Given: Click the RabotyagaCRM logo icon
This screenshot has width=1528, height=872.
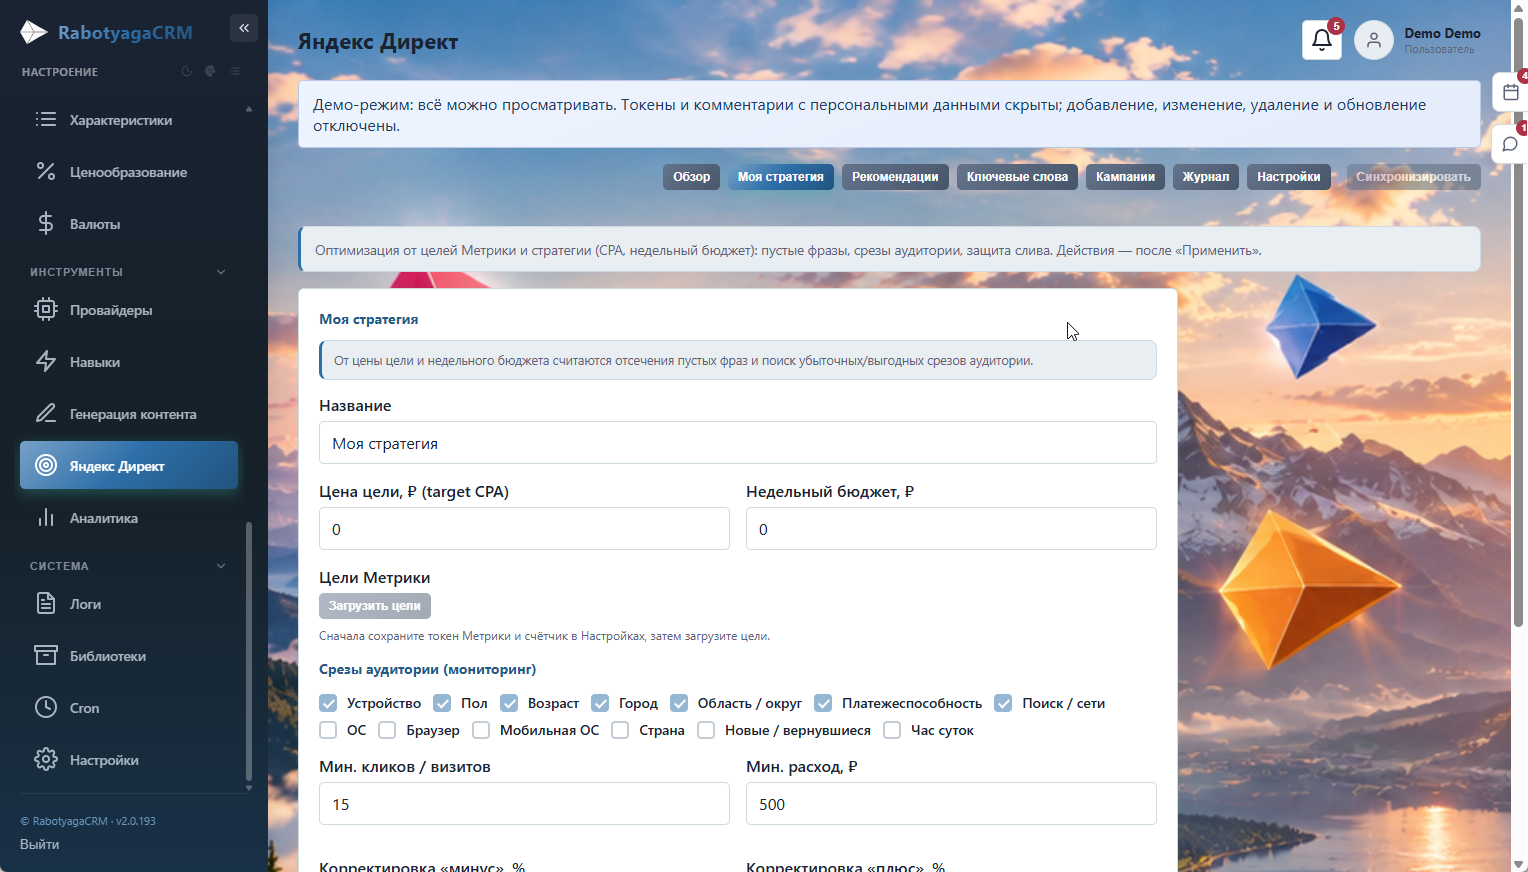Looking at the screenshot, I should click(x=34, y=32).
